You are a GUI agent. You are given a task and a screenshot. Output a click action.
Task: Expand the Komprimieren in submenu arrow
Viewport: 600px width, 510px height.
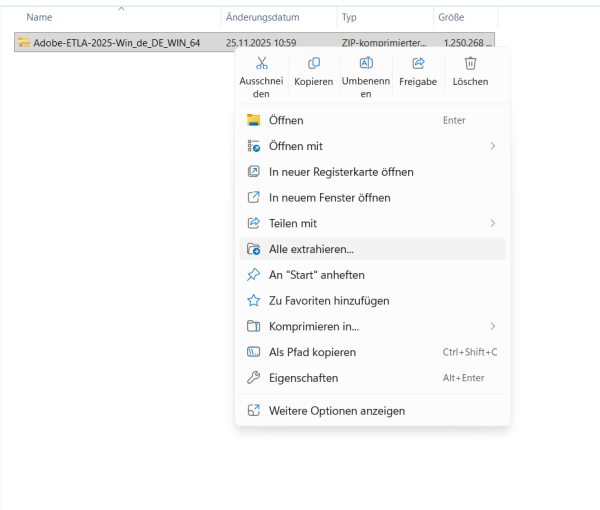tap(492, 326)
